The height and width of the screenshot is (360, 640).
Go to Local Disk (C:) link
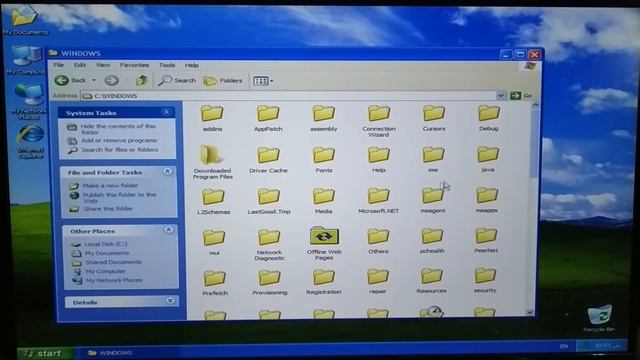(106, 244)
